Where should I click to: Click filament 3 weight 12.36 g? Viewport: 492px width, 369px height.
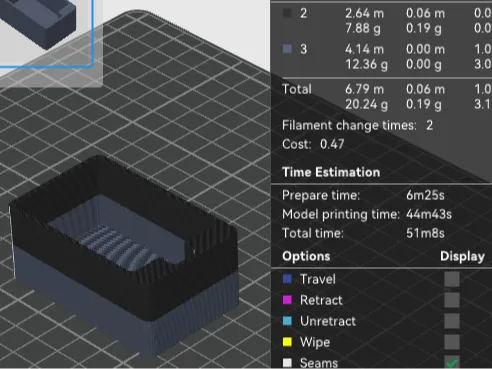(366, 64)
